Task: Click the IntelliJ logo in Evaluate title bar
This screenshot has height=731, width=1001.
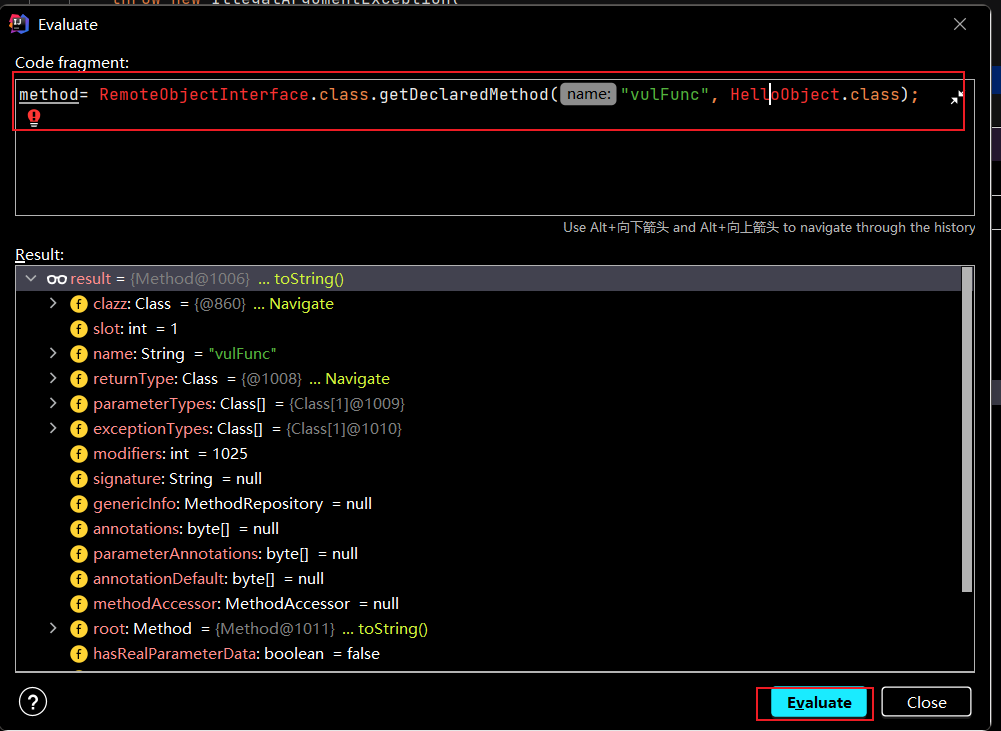Action: (19, 24)
